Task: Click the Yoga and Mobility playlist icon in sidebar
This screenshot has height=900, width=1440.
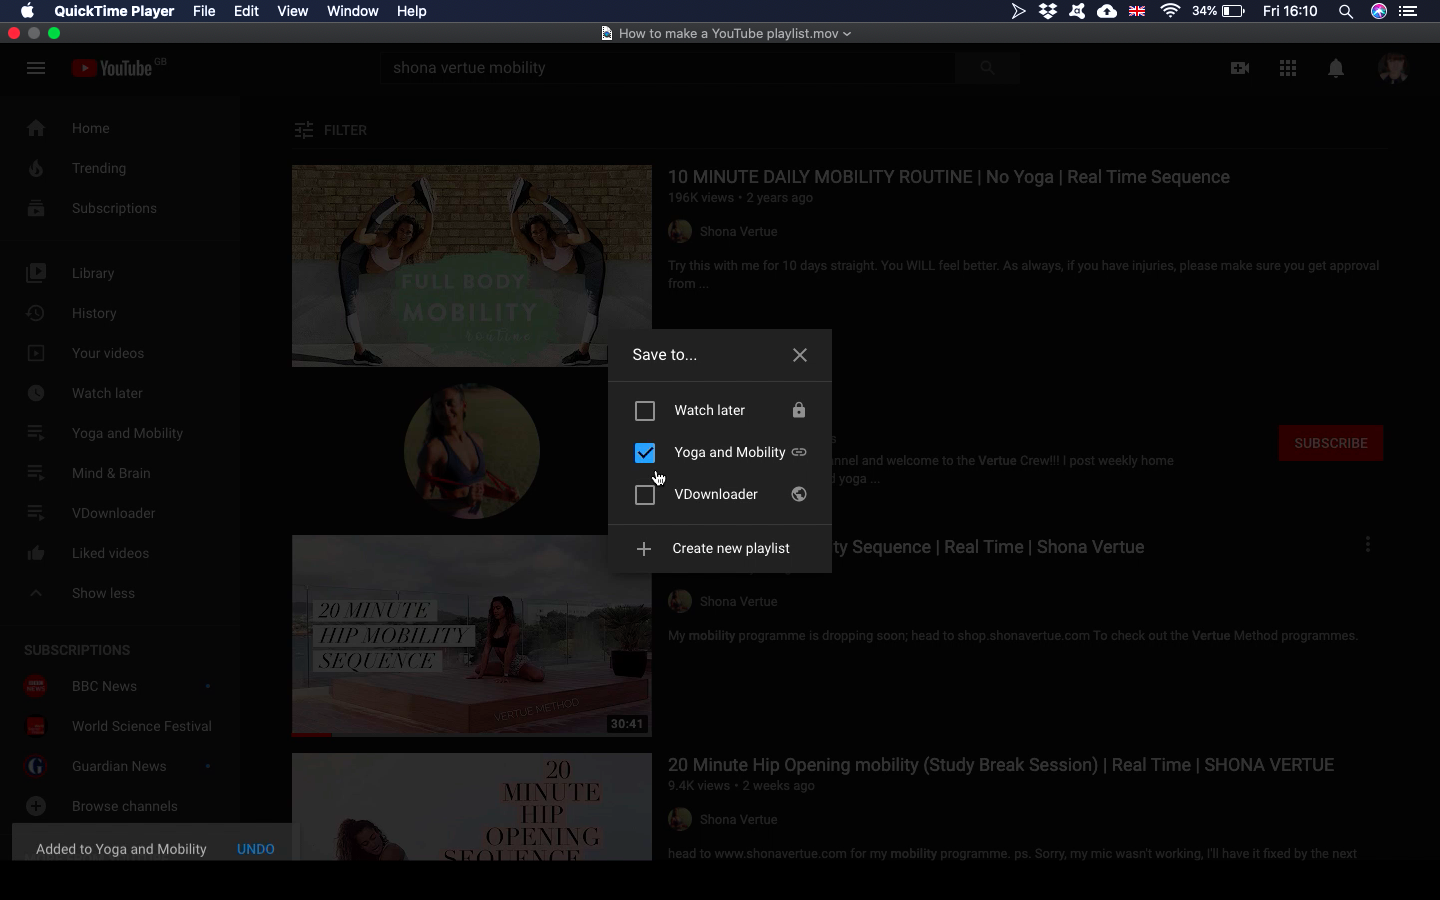Action: pos(36,433)
